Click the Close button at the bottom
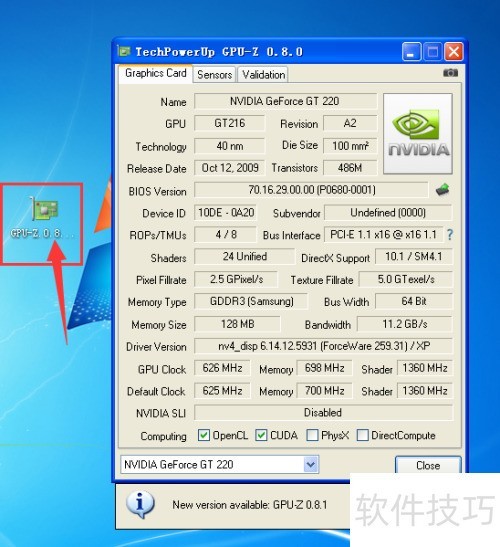Viewport: 500px width, 547px height. (428, 465)
